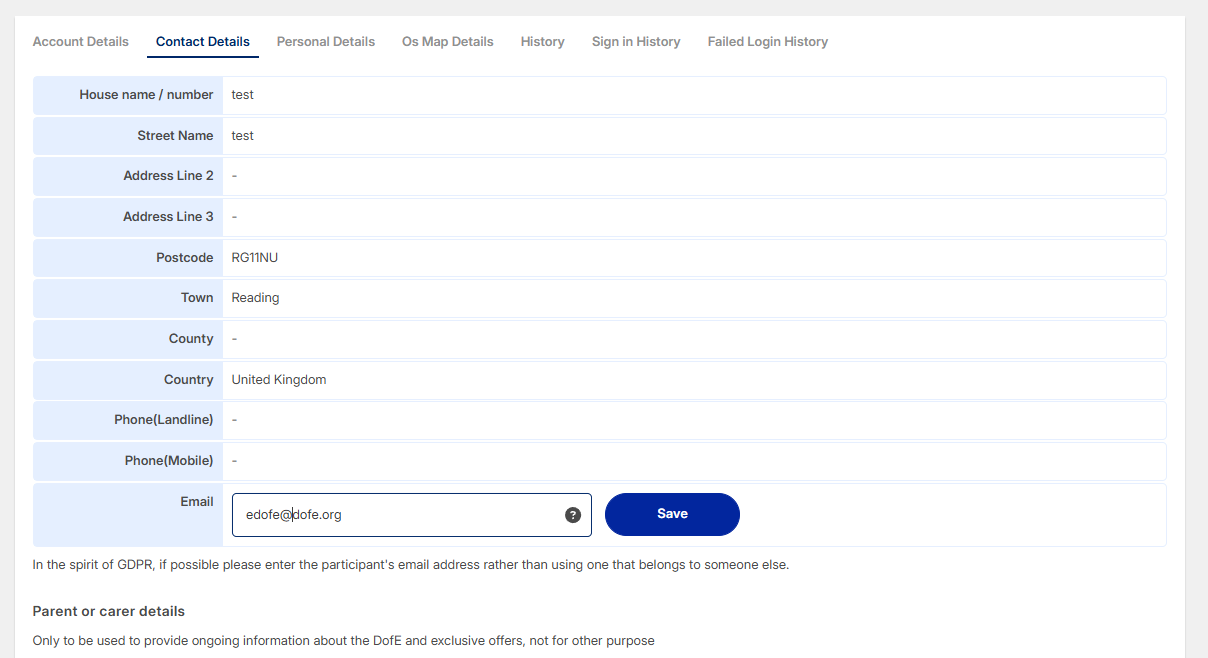Select the Contact Details tab
This screenshot has height=658, width=1208.
(203, 42)
